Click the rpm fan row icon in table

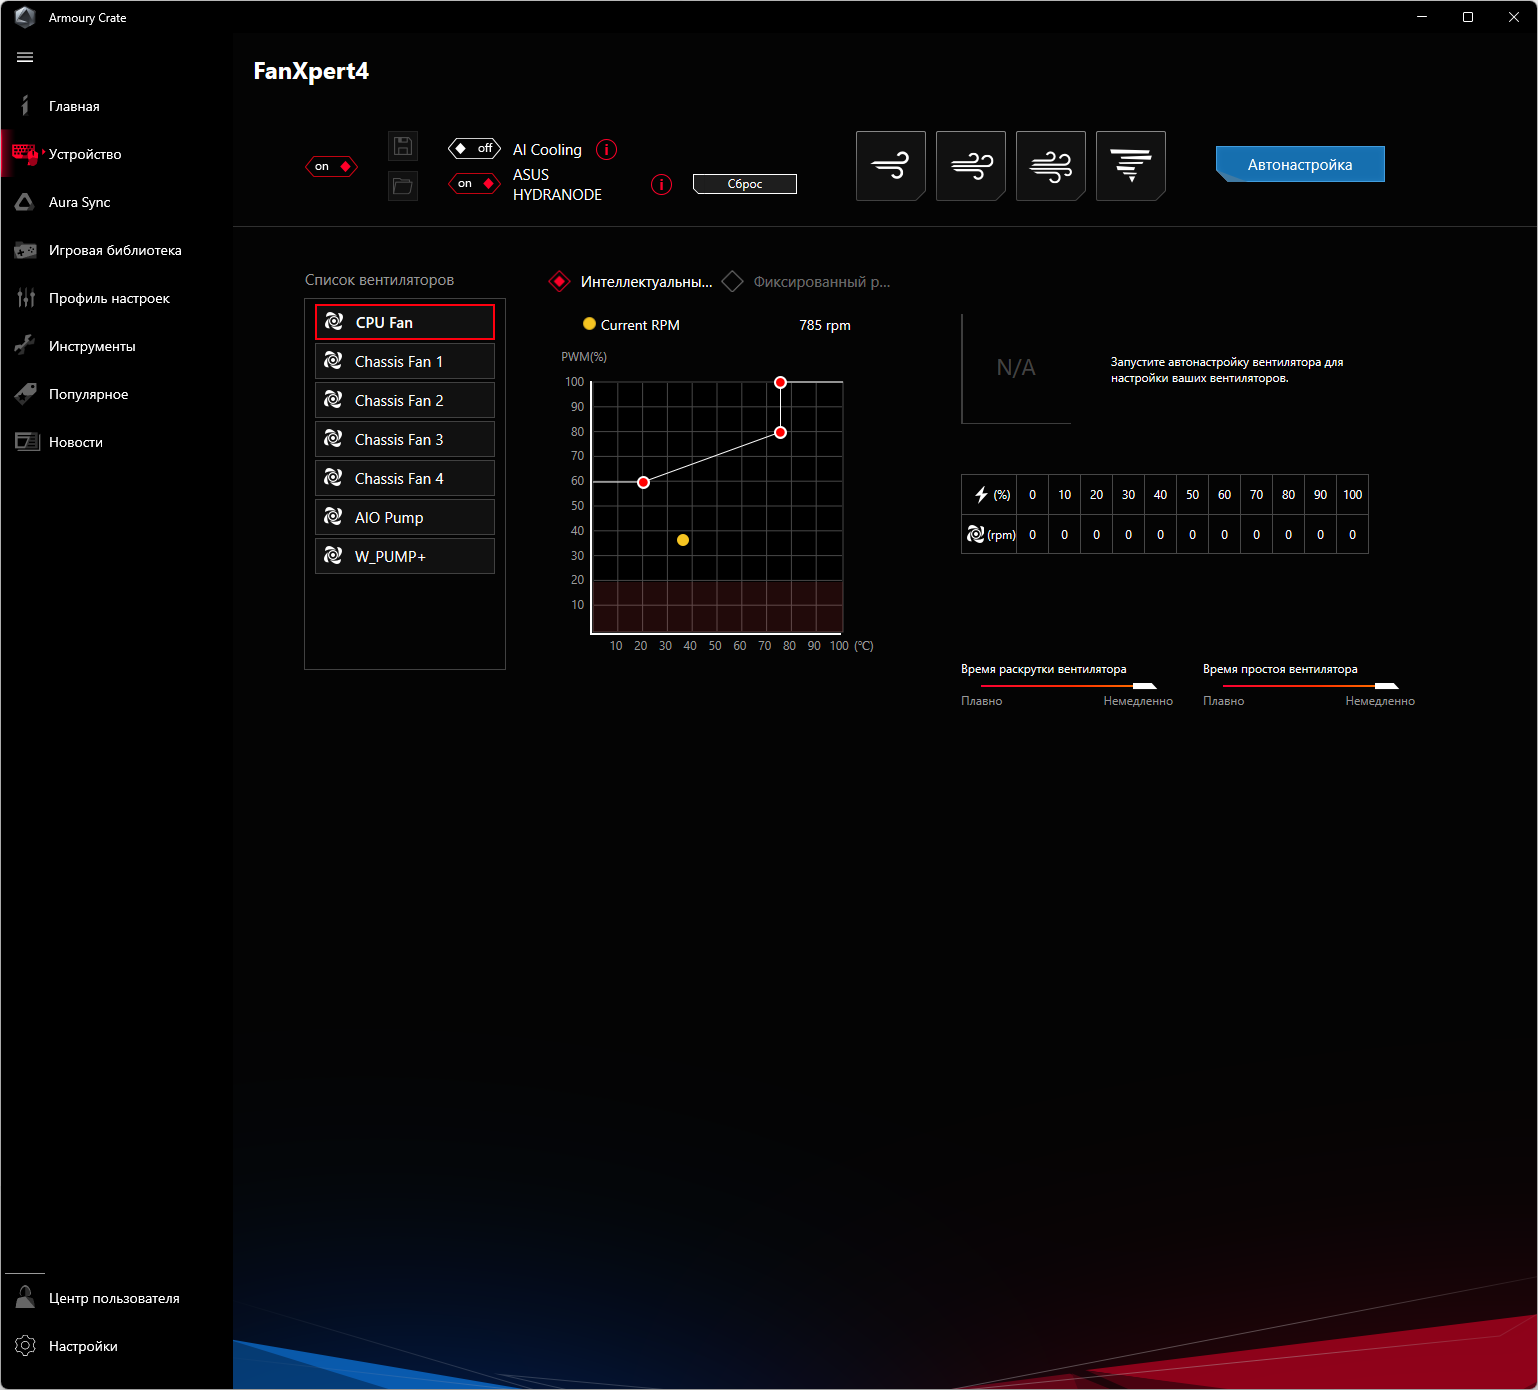point(976,534)
